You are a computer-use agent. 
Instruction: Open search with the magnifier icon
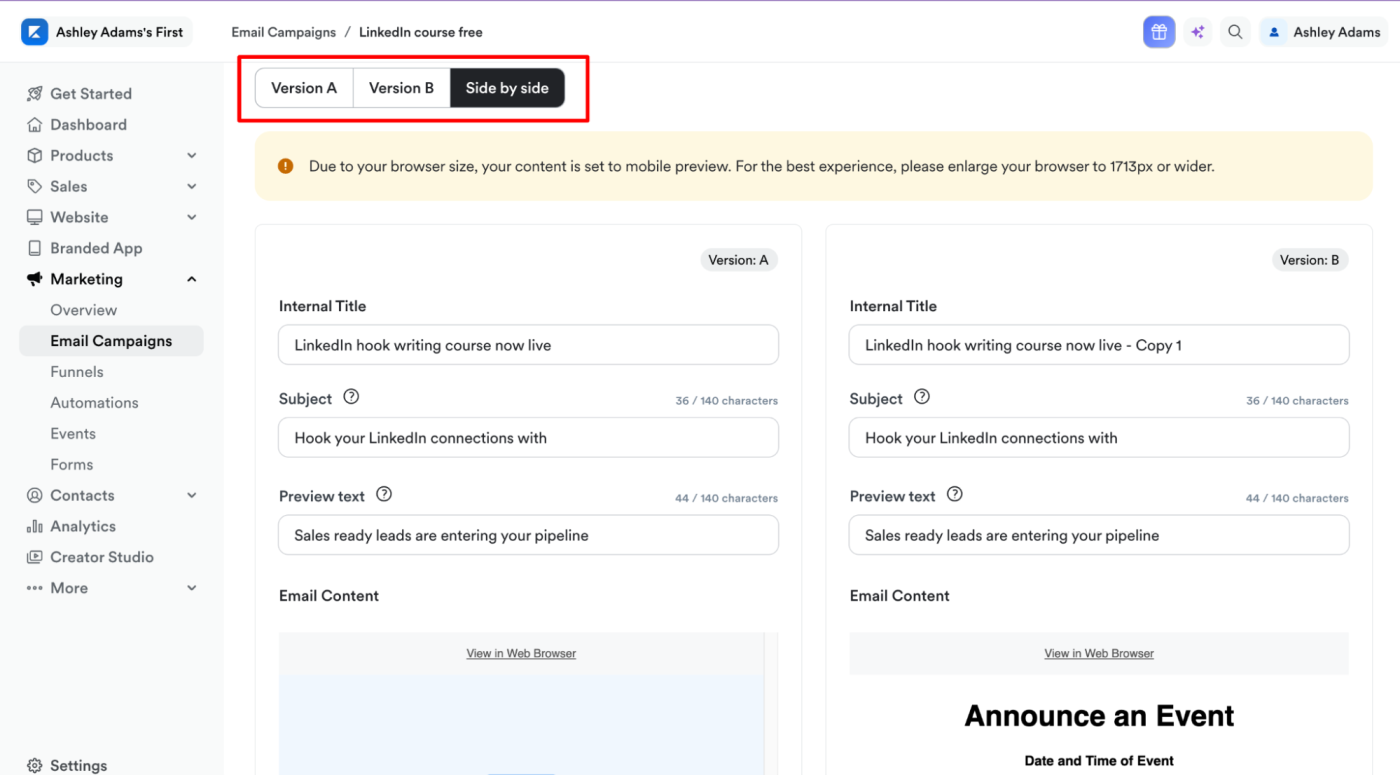(x=1235, y=32)
